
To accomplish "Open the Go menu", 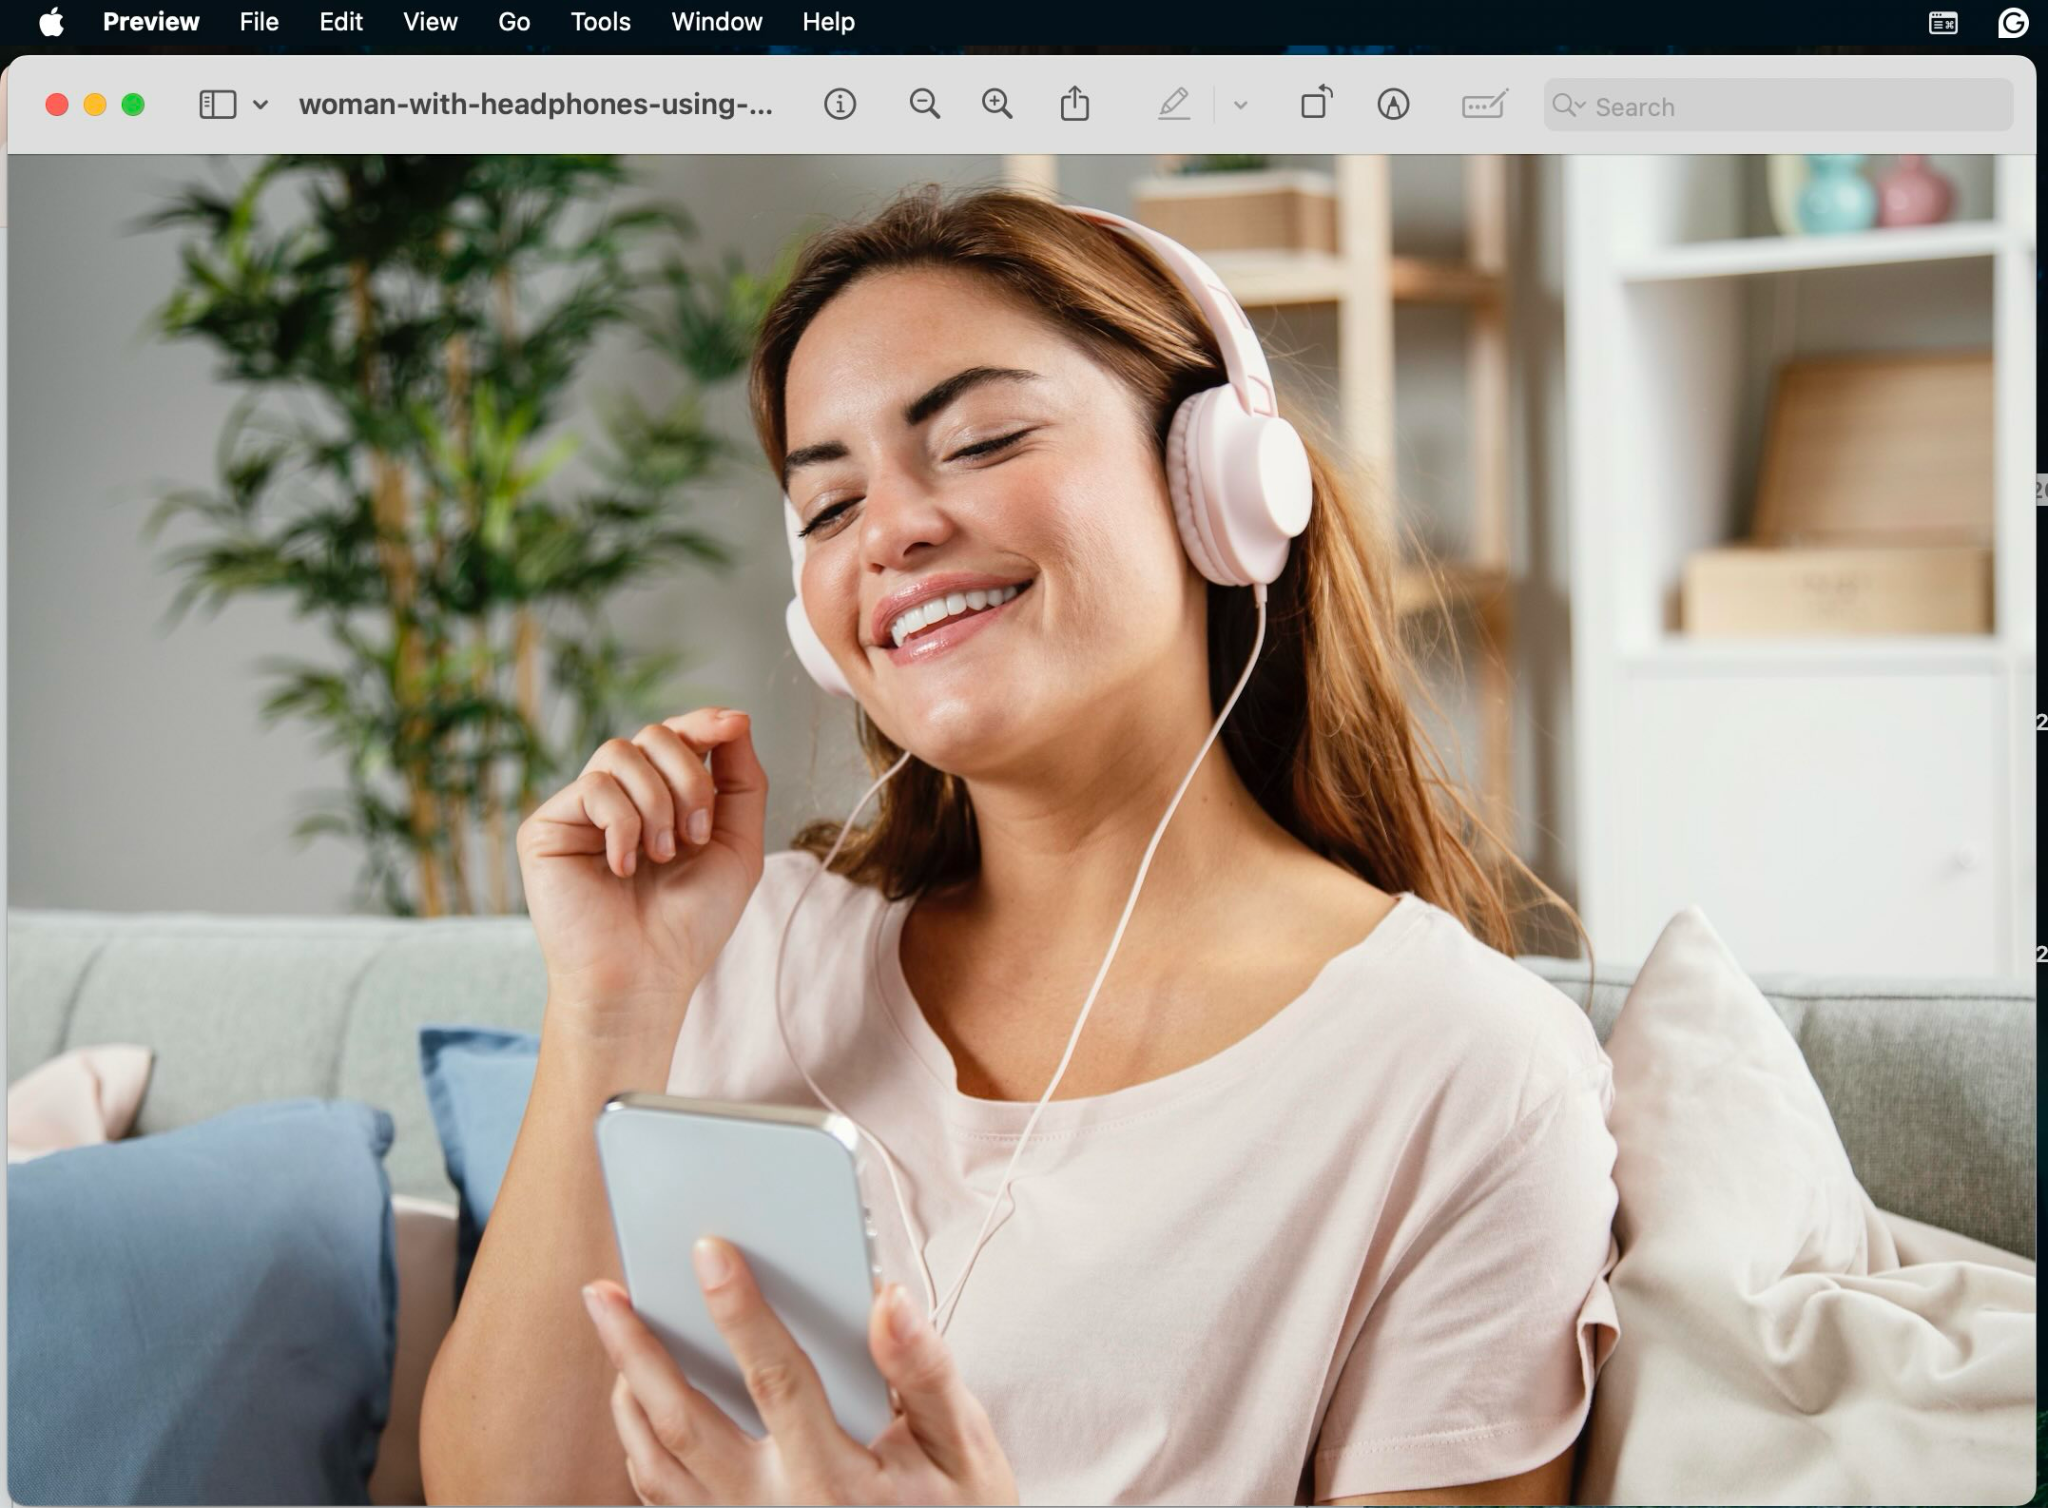I will click(514, 22).
